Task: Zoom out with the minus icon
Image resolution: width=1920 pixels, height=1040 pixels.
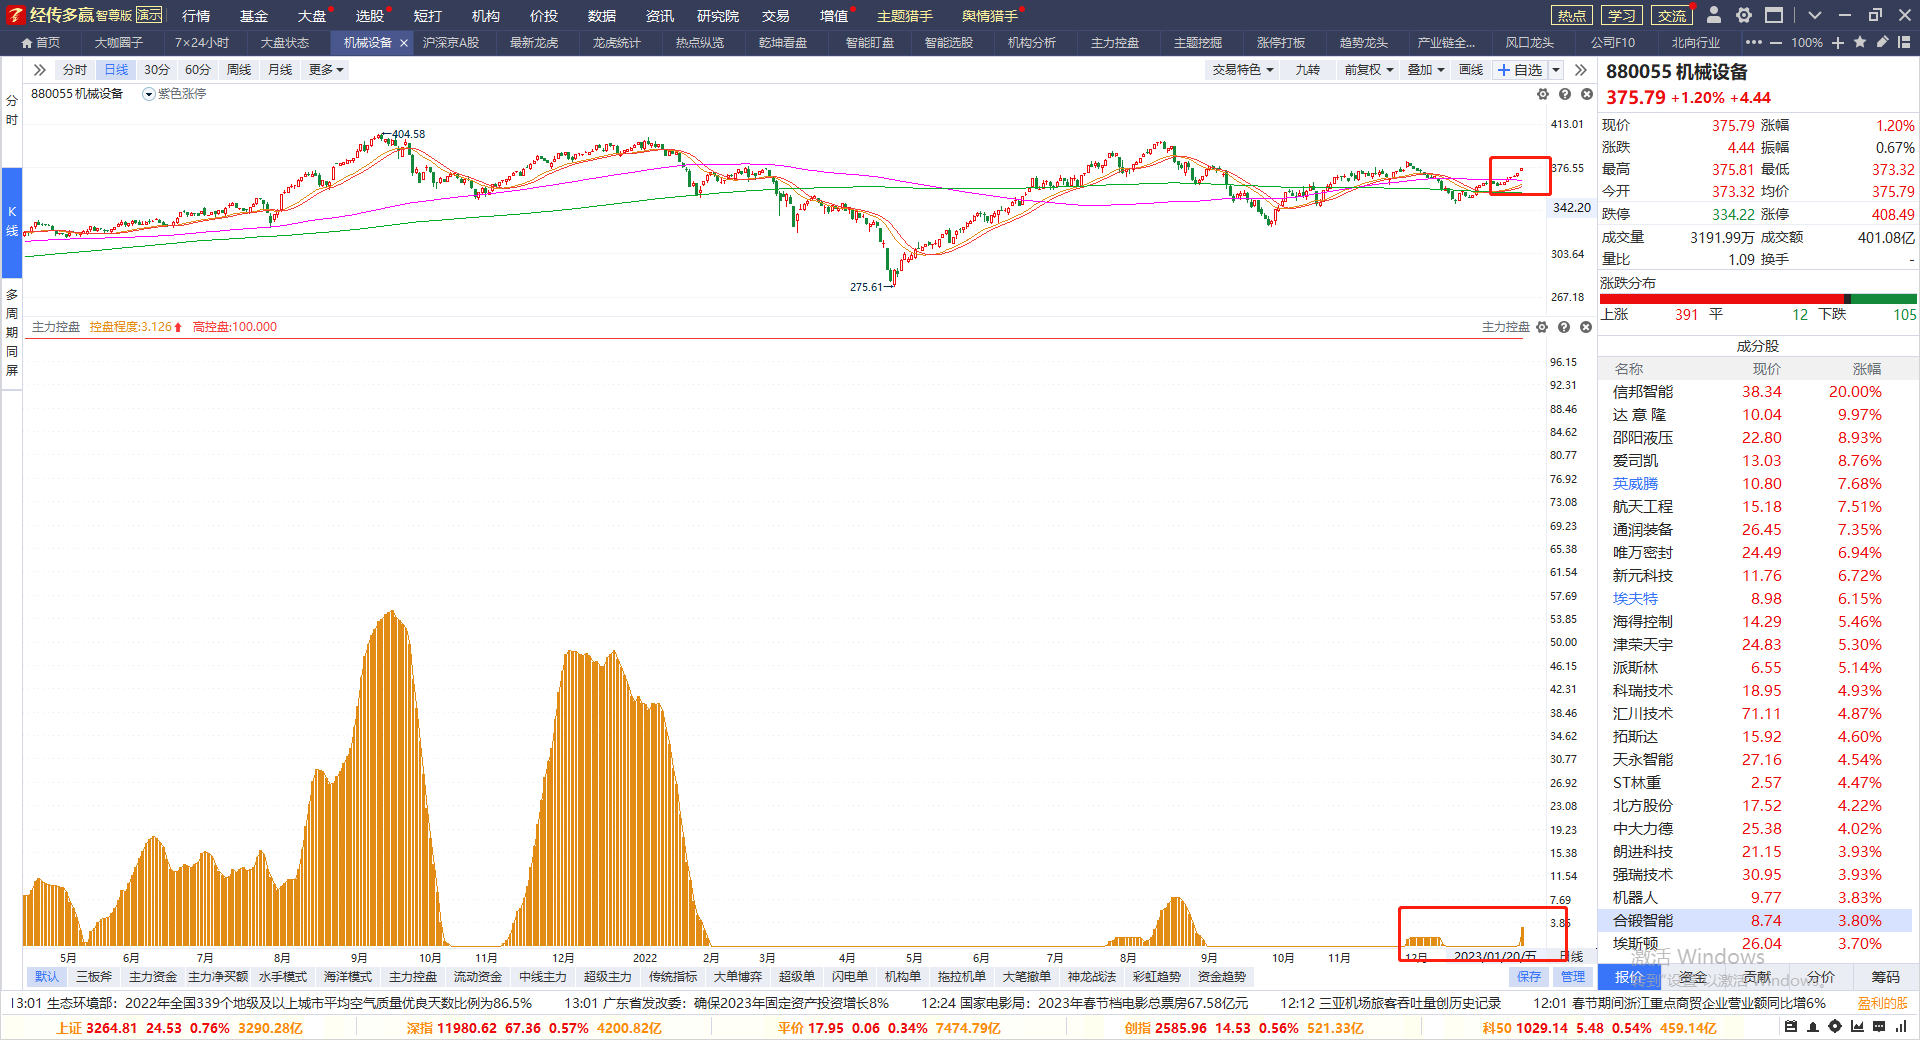Action: click(x=1776, y=43)
